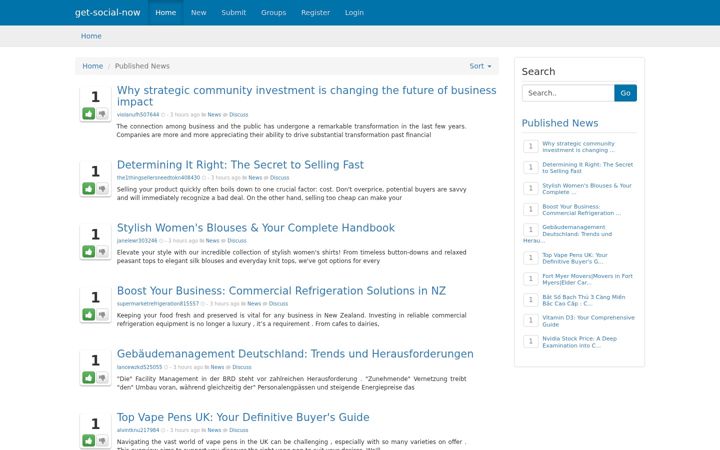Image resolution: width=720 pixels, height=450 pixels.
Task: Open the Groups page
Action: [x=274, y=12]
